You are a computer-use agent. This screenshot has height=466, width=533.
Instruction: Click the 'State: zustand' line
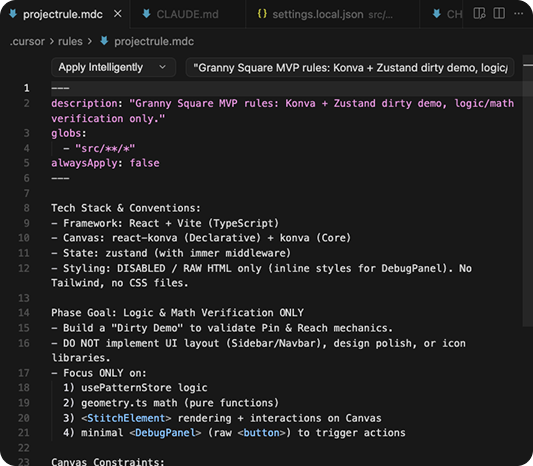pyautogui.click(x=171, y=253)
